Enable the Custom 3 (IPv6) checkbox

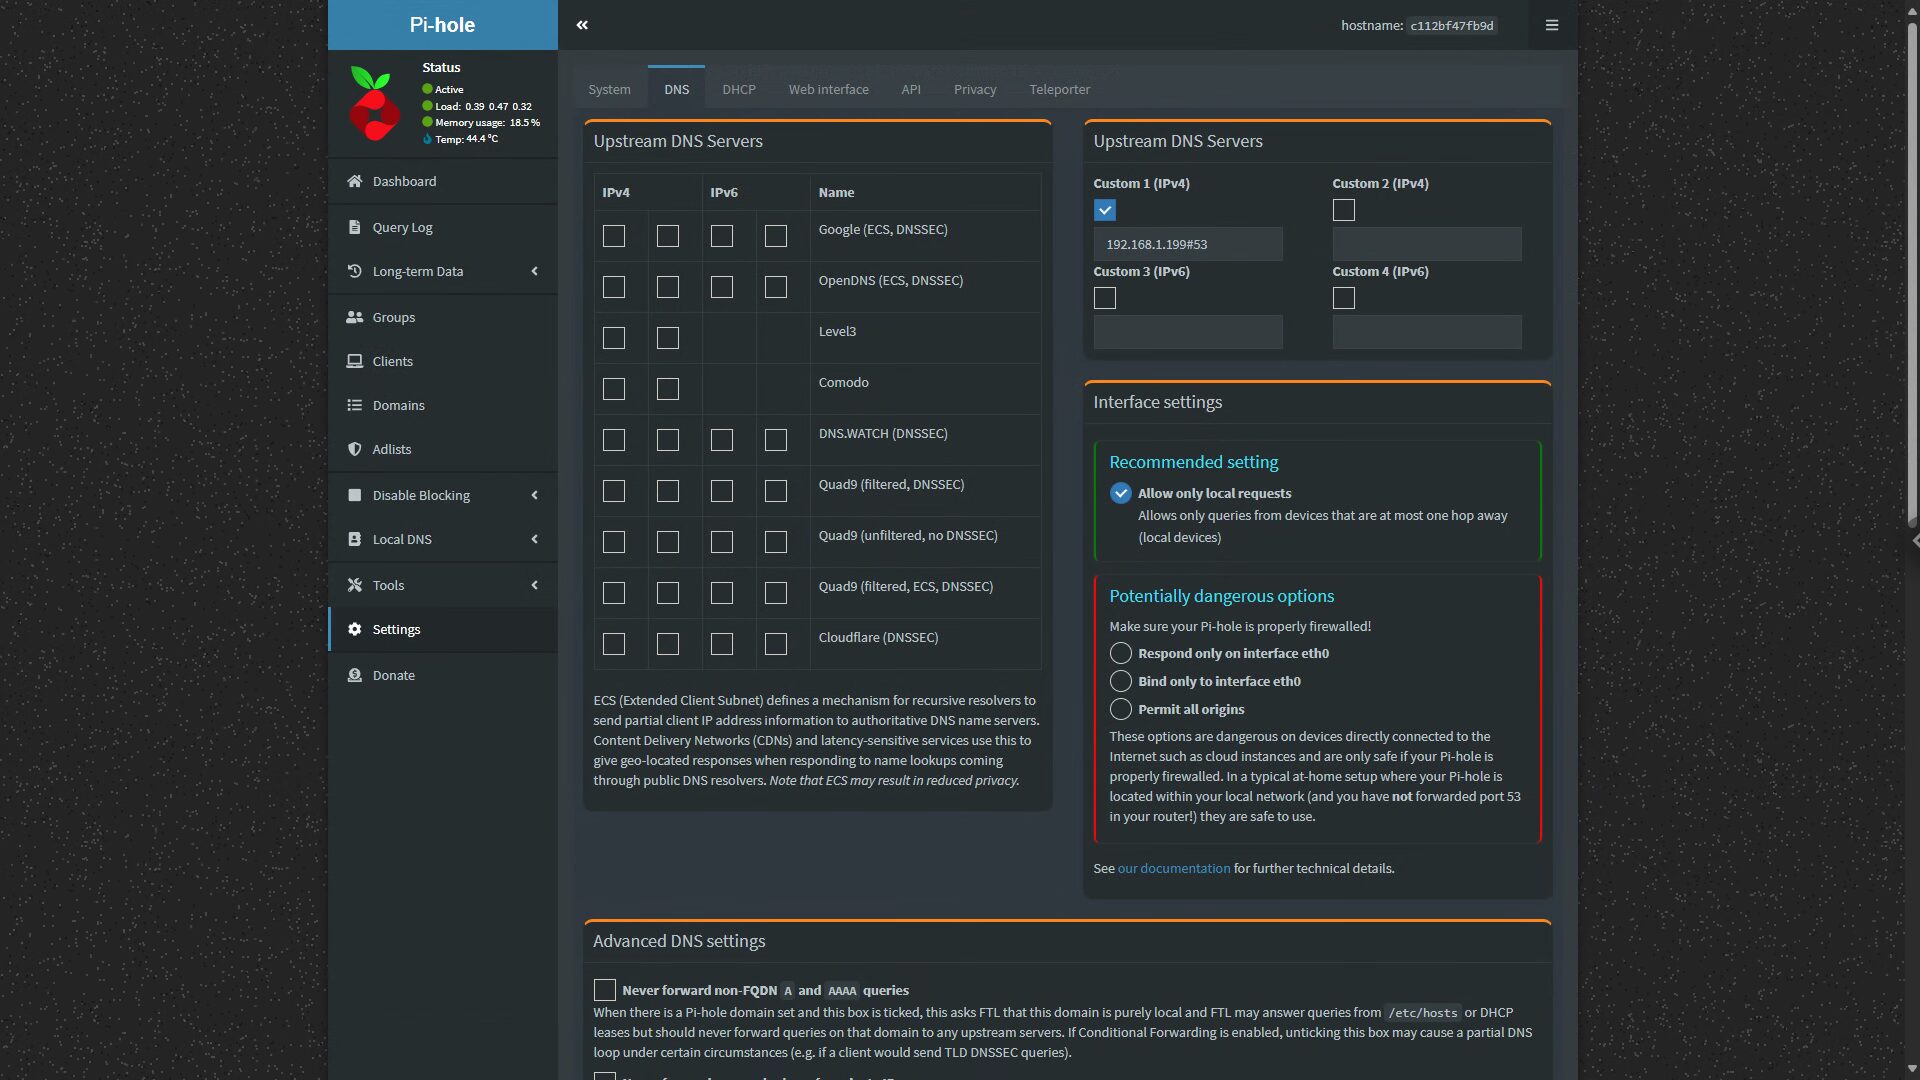pyautogui.click(x=1105, y=298)
